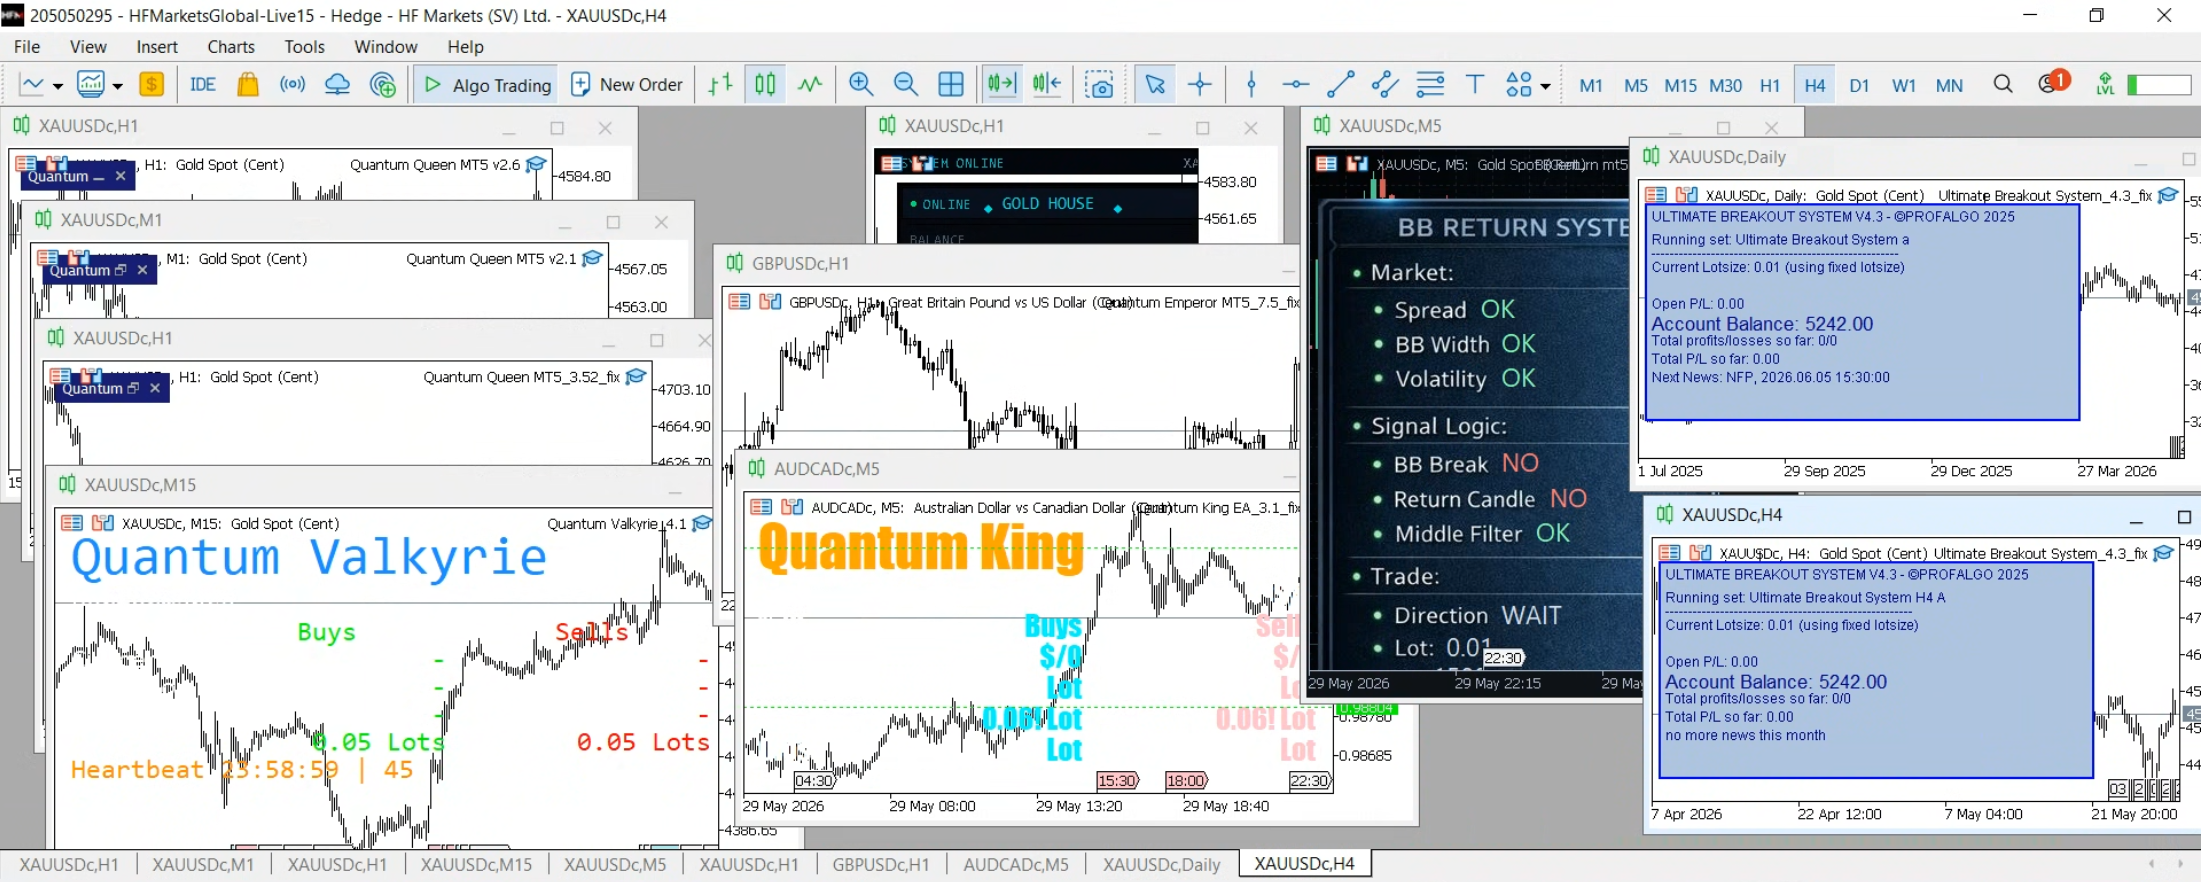Switch timeframe to M5
Viewport: 2201px width, 882px height.
point(1636,86)
